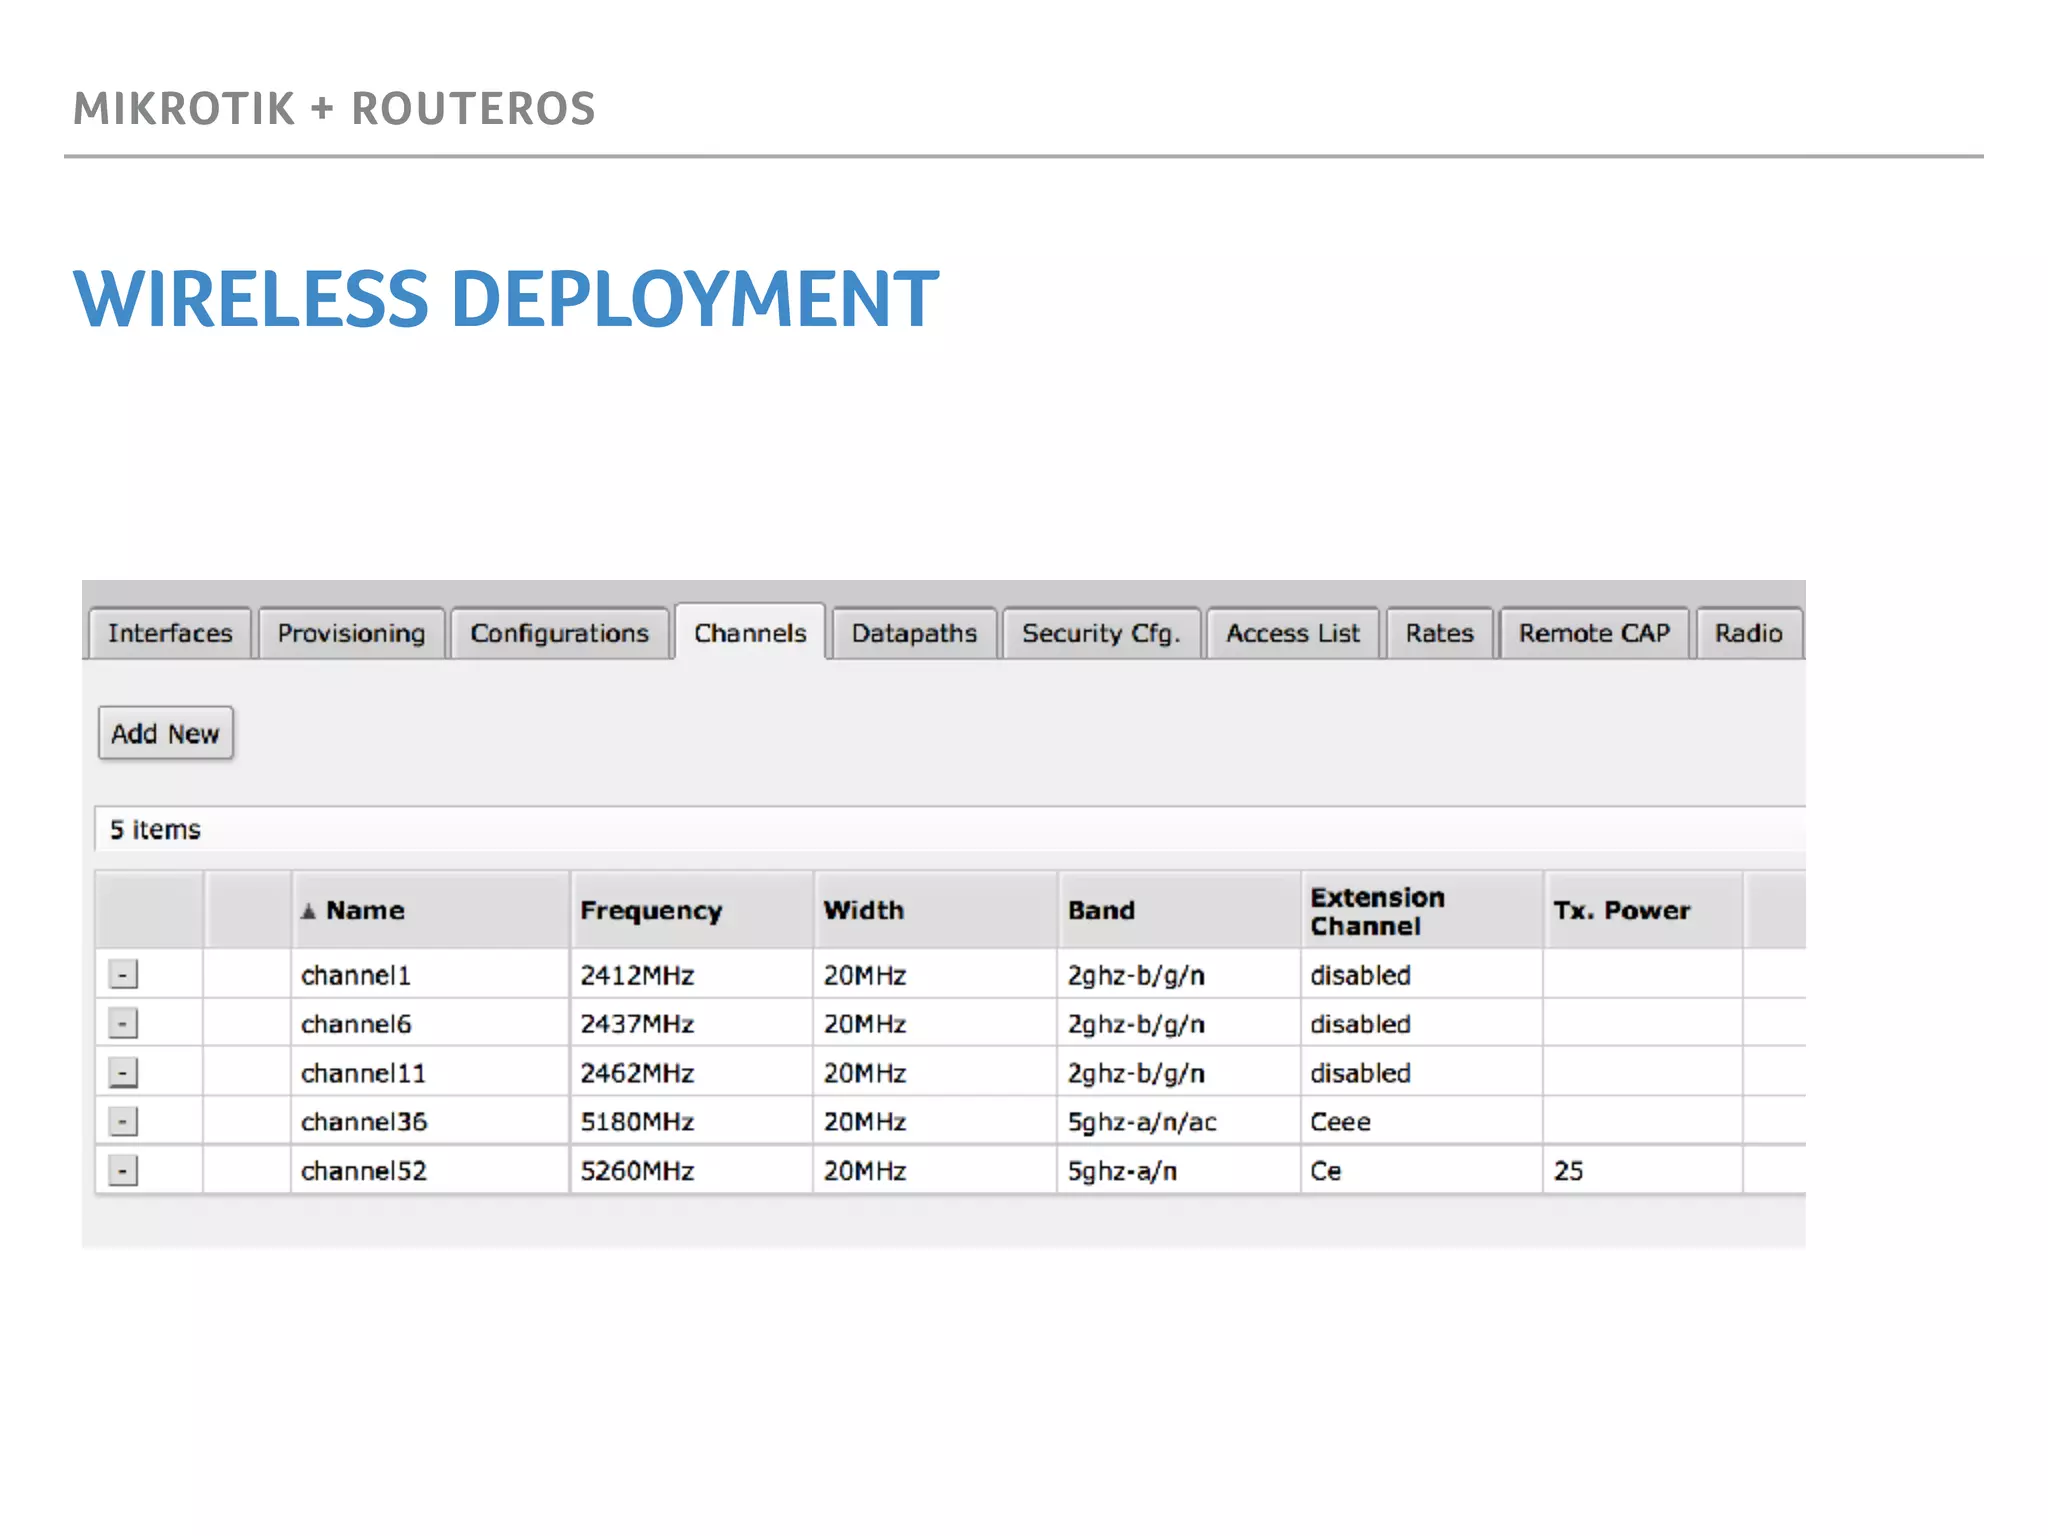Open the channel52 entry
The height and width of the screenshot is (1536, 2048).
[x=364, y=1171]
